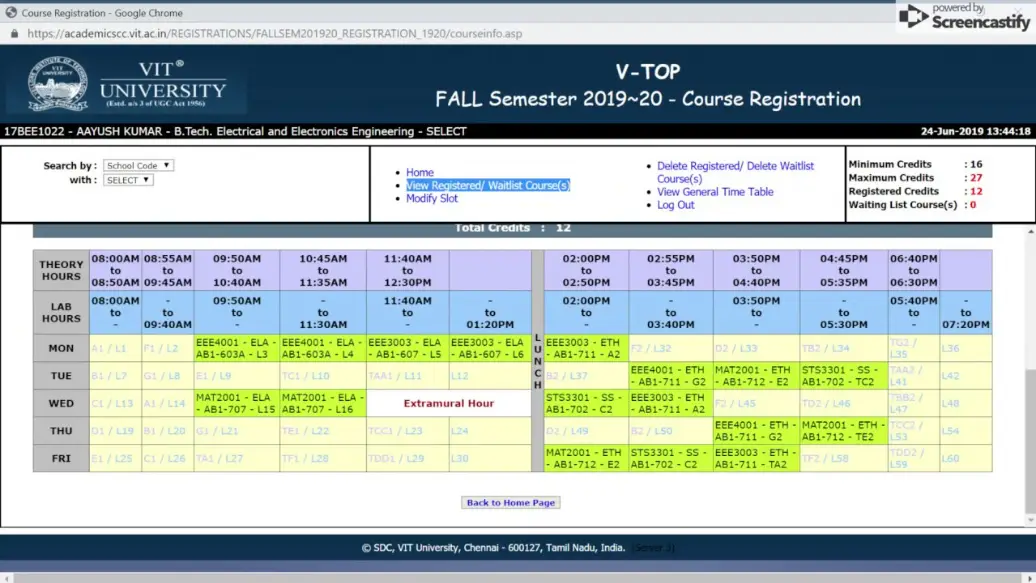This screenshot has width=1036, height=583.
Task: Click Tuesday cell 'STS3301 - SS - AB1-702 - TC2'
Action: 844,375
